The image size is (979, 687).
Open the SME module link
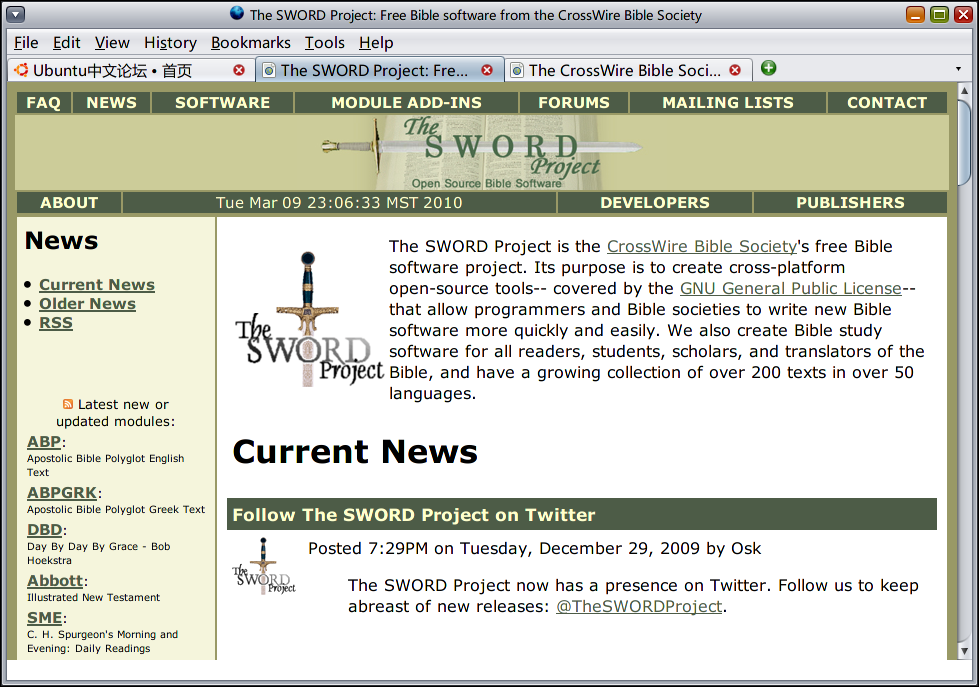tap(44, 618)
